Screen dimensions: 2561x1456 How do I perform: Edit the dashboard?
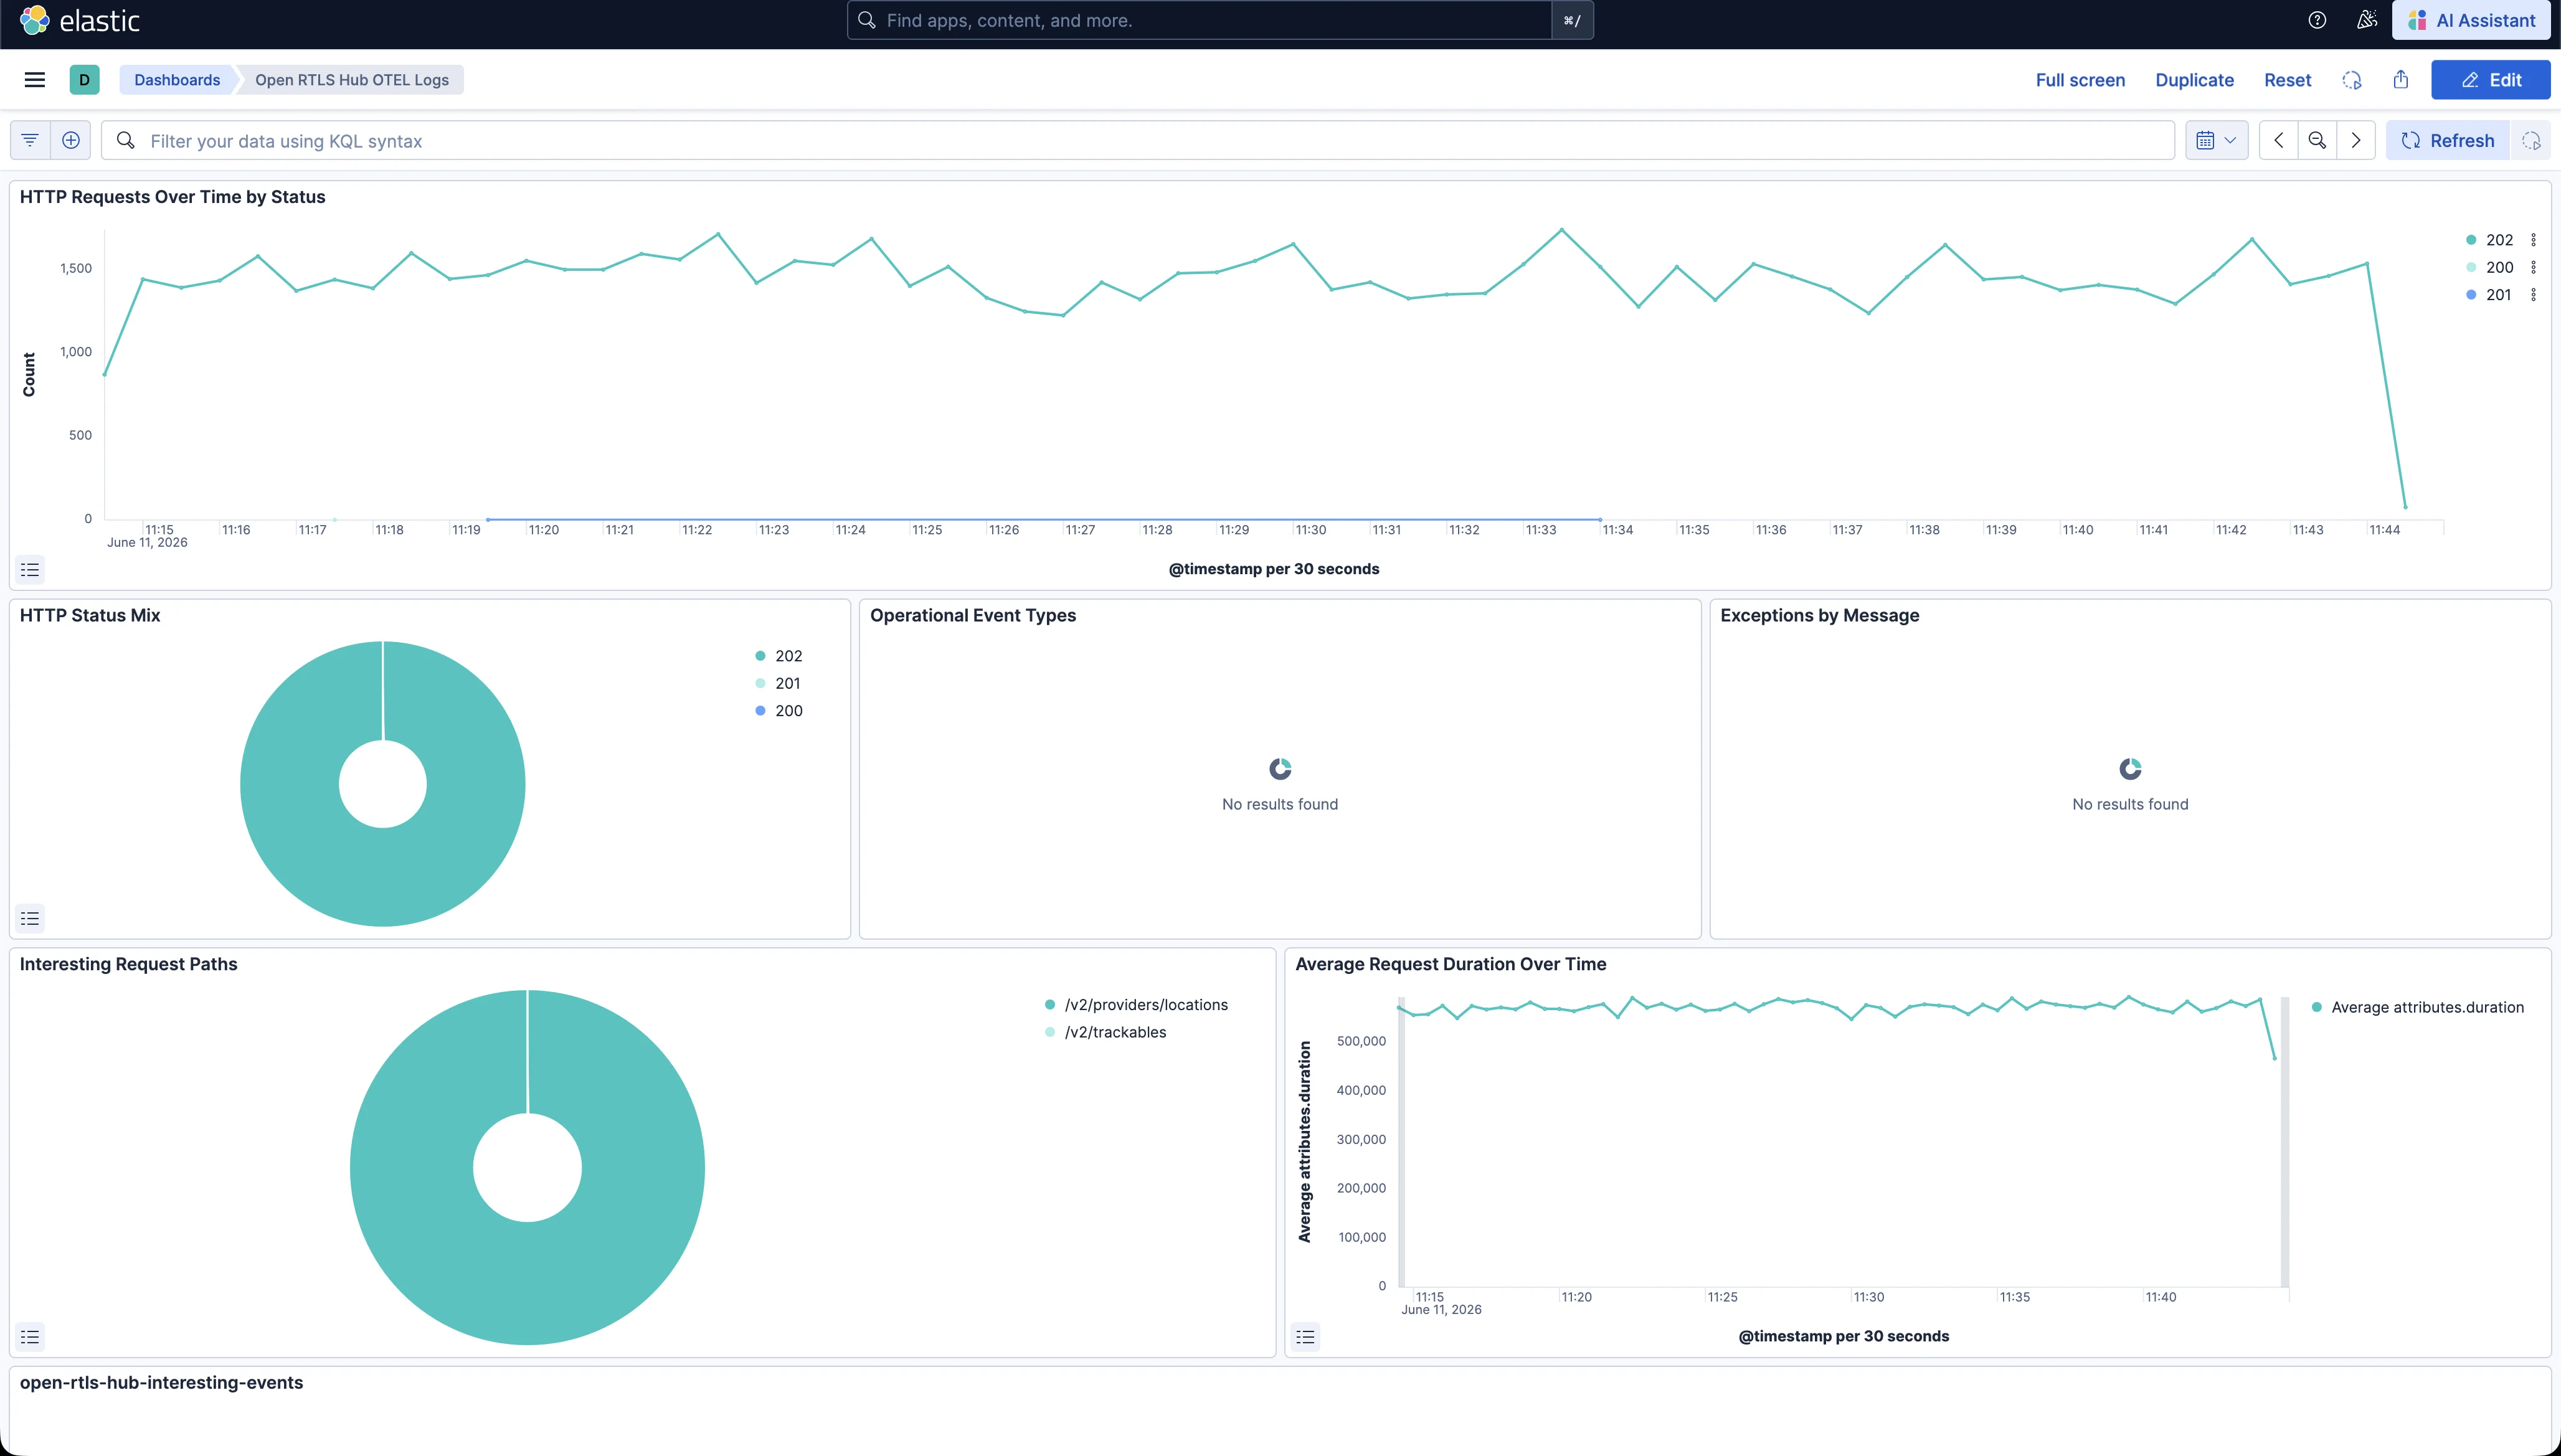(x=2490, y=80)
